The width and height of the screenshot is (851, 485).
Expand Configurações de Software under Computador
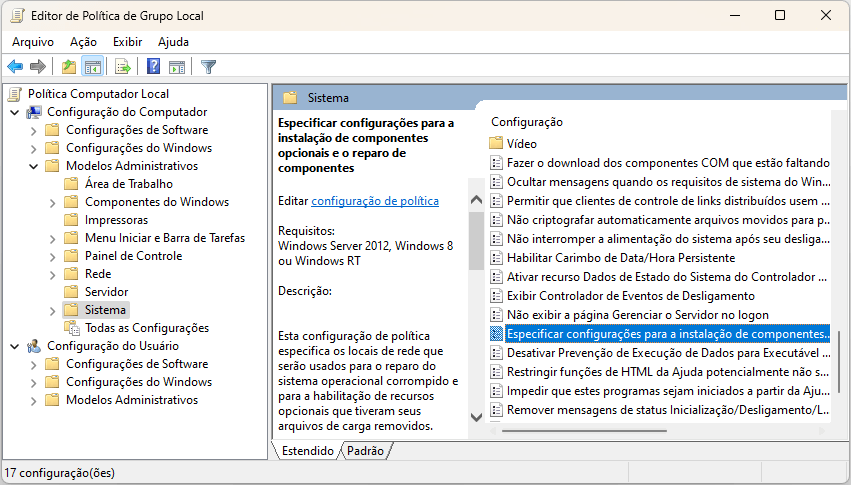click(x=34, y=131)
